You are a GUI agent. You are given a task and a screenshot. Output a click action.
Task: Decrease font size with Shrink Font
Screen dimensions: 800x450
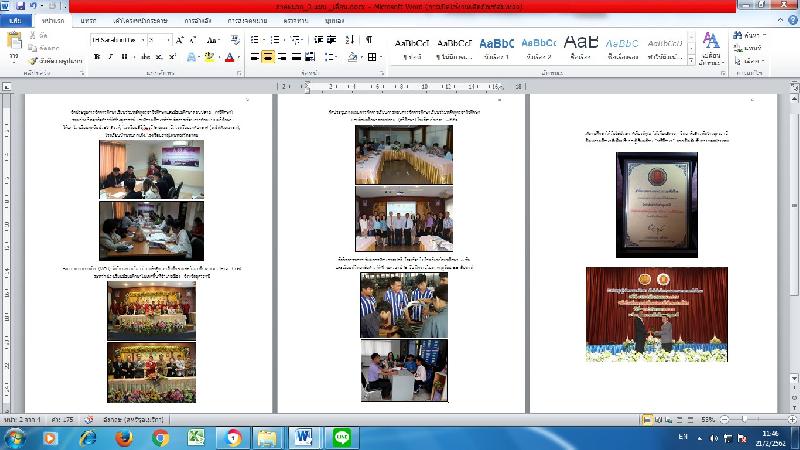pos(193,40)
